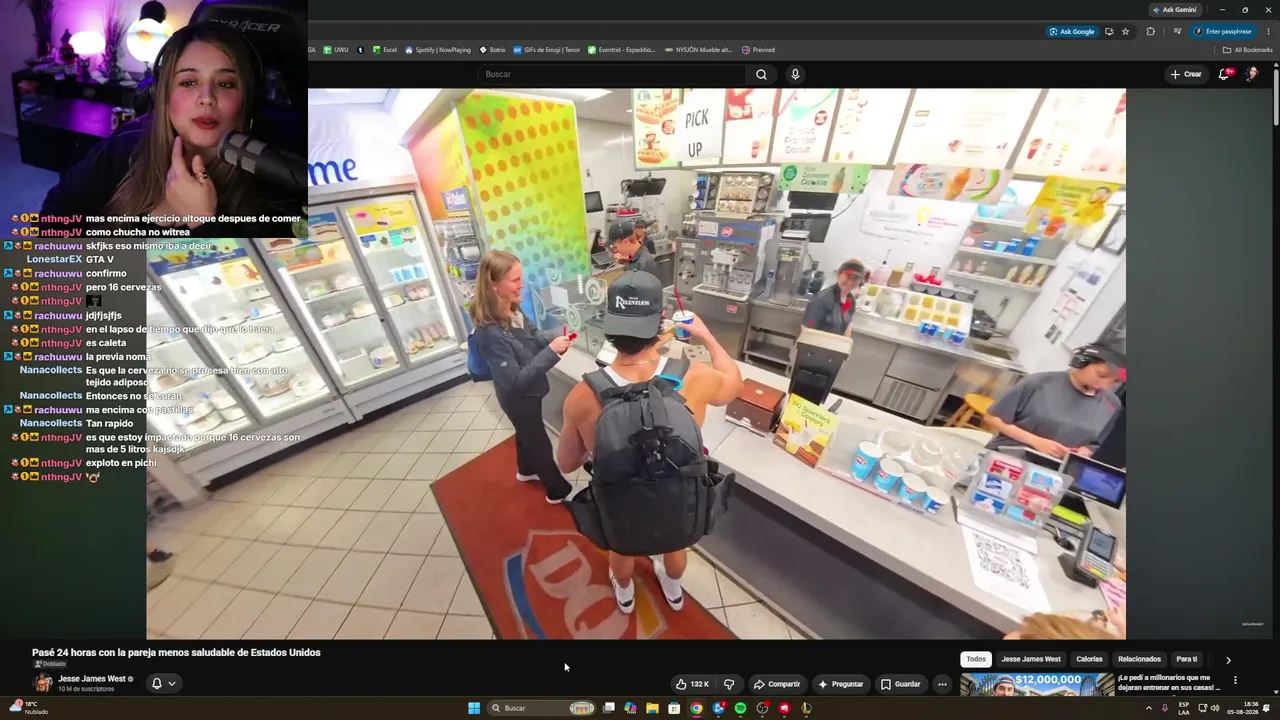
Task: Open Chrome's three-dot menu
Action: 1268,31
